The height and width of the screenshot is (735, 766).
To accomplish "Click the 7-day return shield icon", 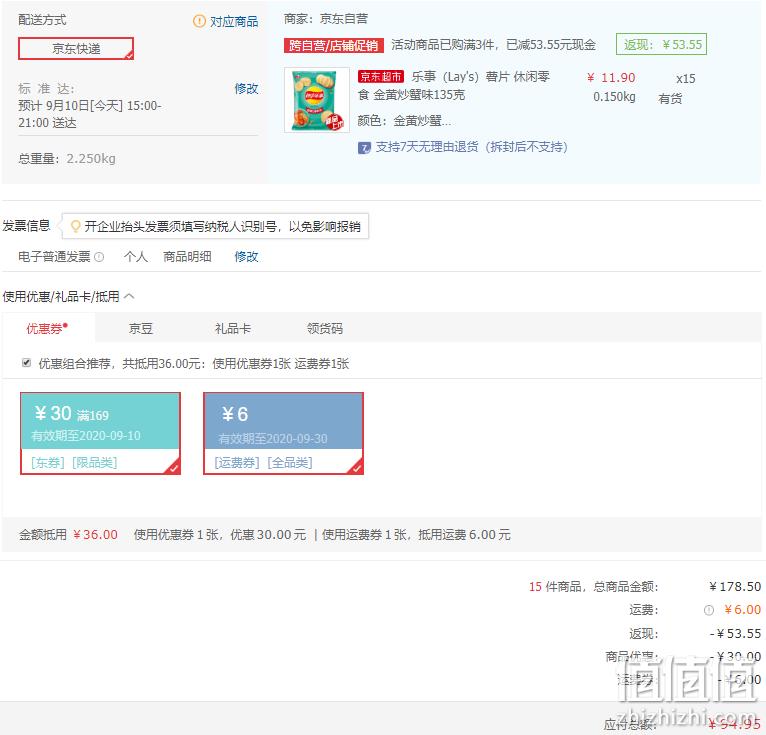I will pyautogui.click(x=364, y=147).
